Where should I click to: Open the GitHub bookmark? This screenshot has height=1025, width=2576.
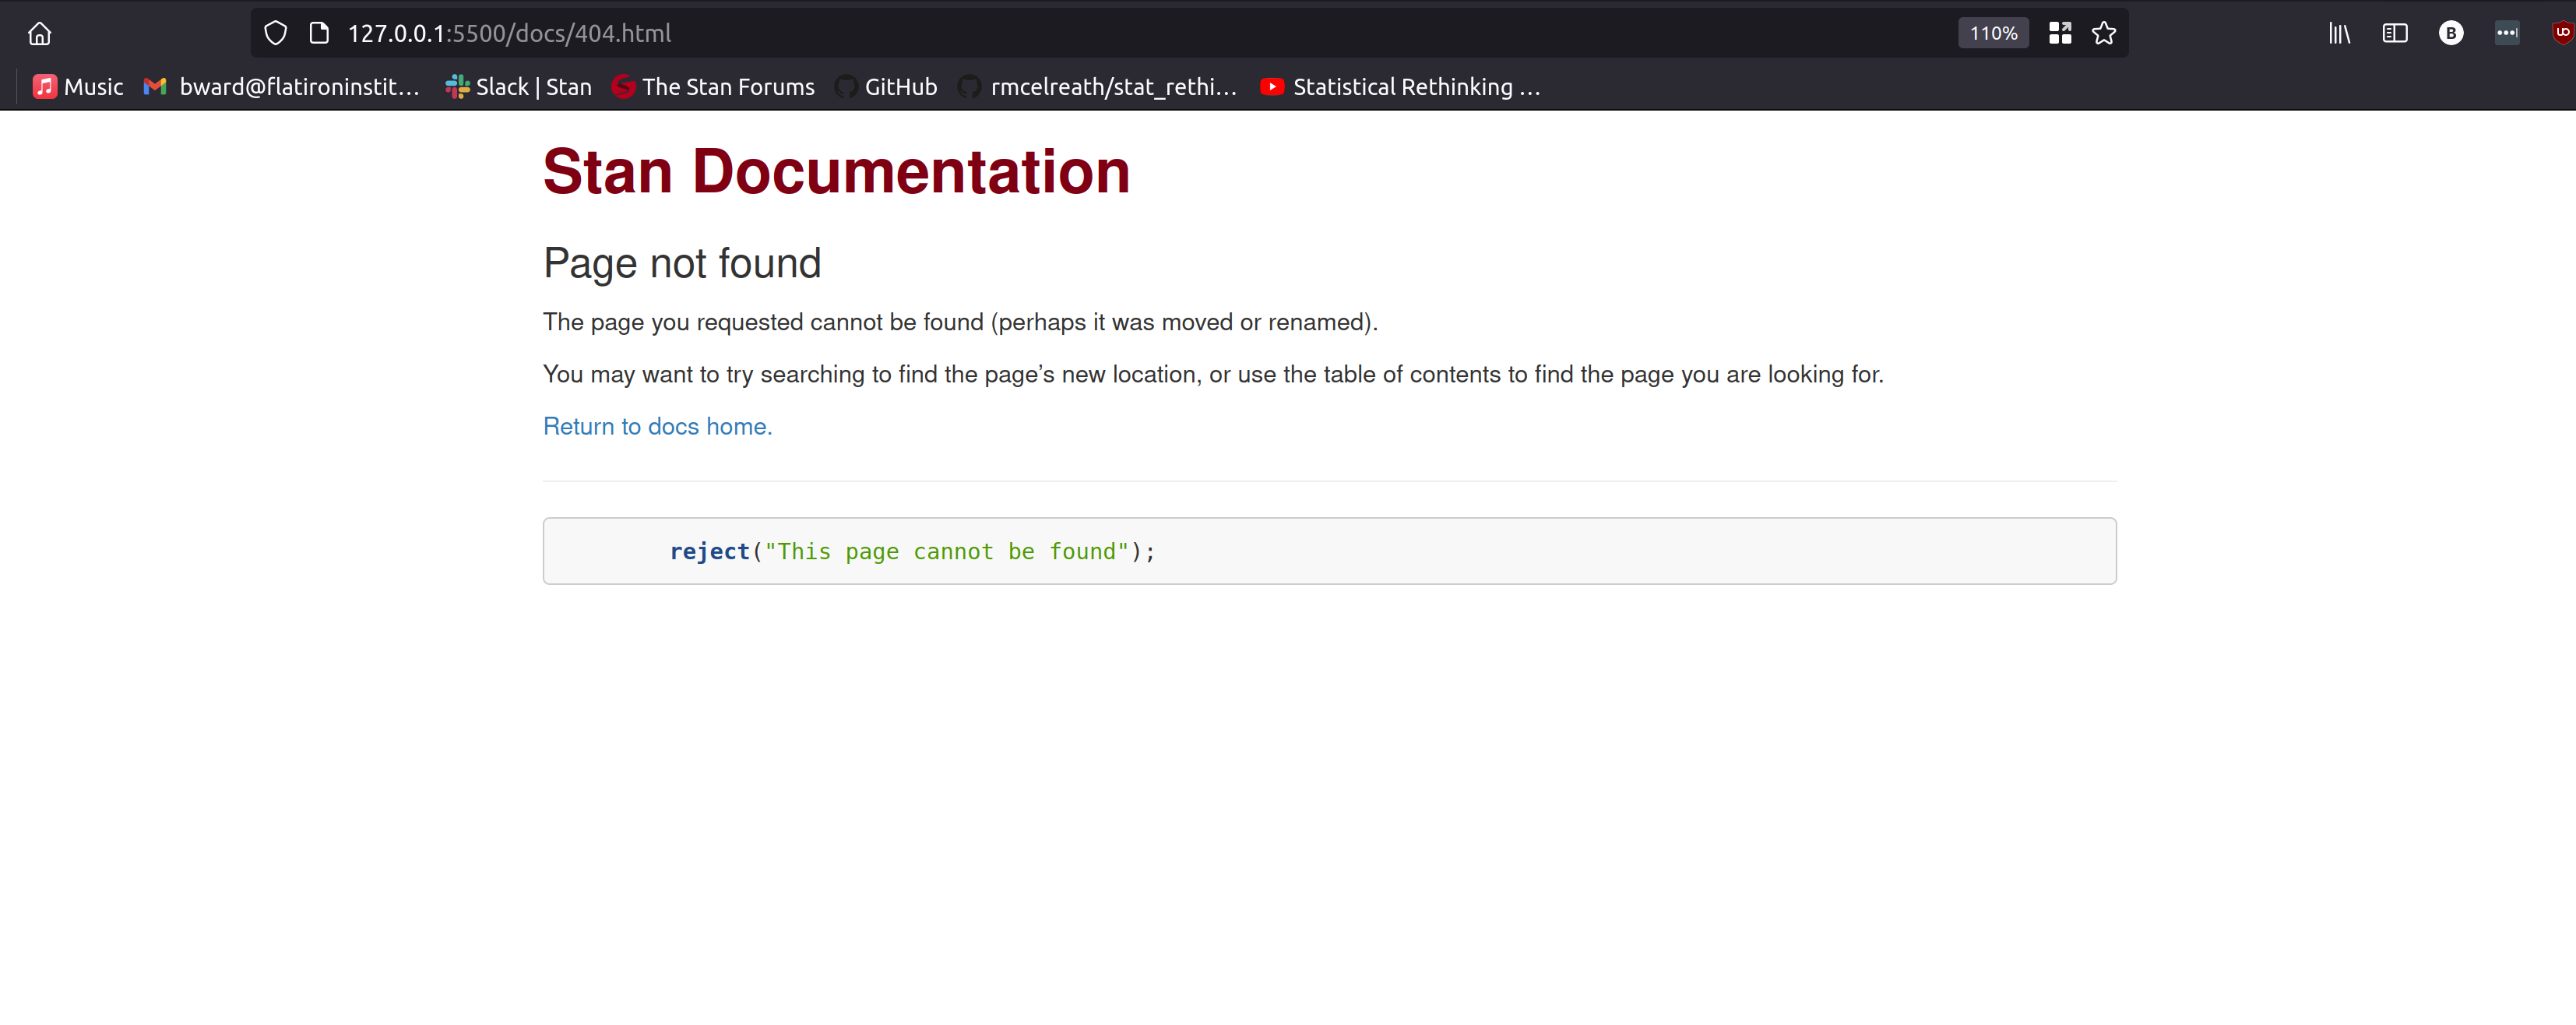[886, 87]
